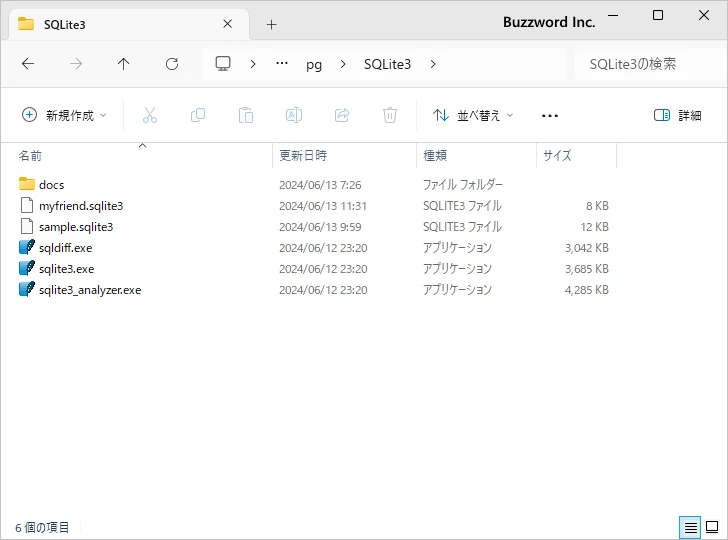The image size is (728, 540).
Task: Select the sample.sqlite3 file icon
Action: point(27,226)
